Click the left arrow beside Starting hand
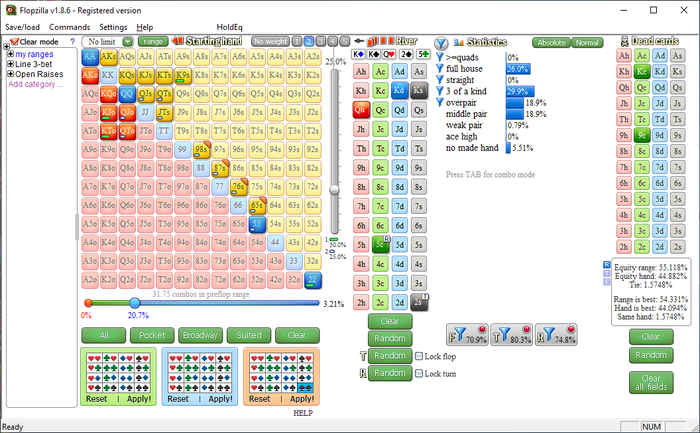 177,42
